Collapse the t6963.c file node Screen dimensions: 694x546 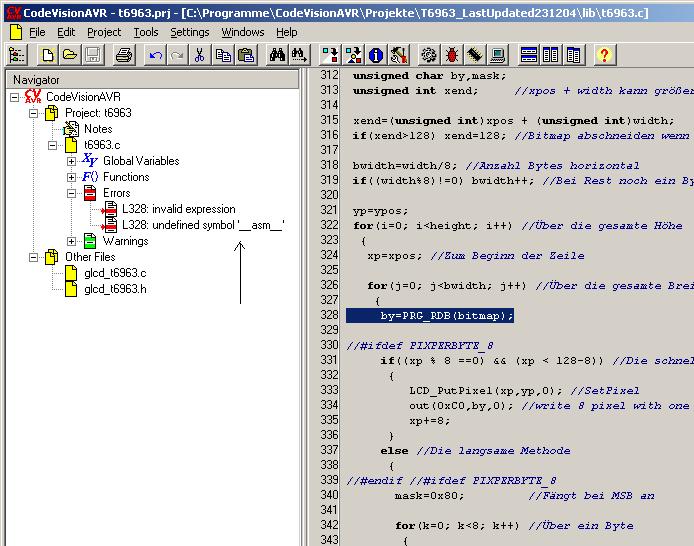53,145
